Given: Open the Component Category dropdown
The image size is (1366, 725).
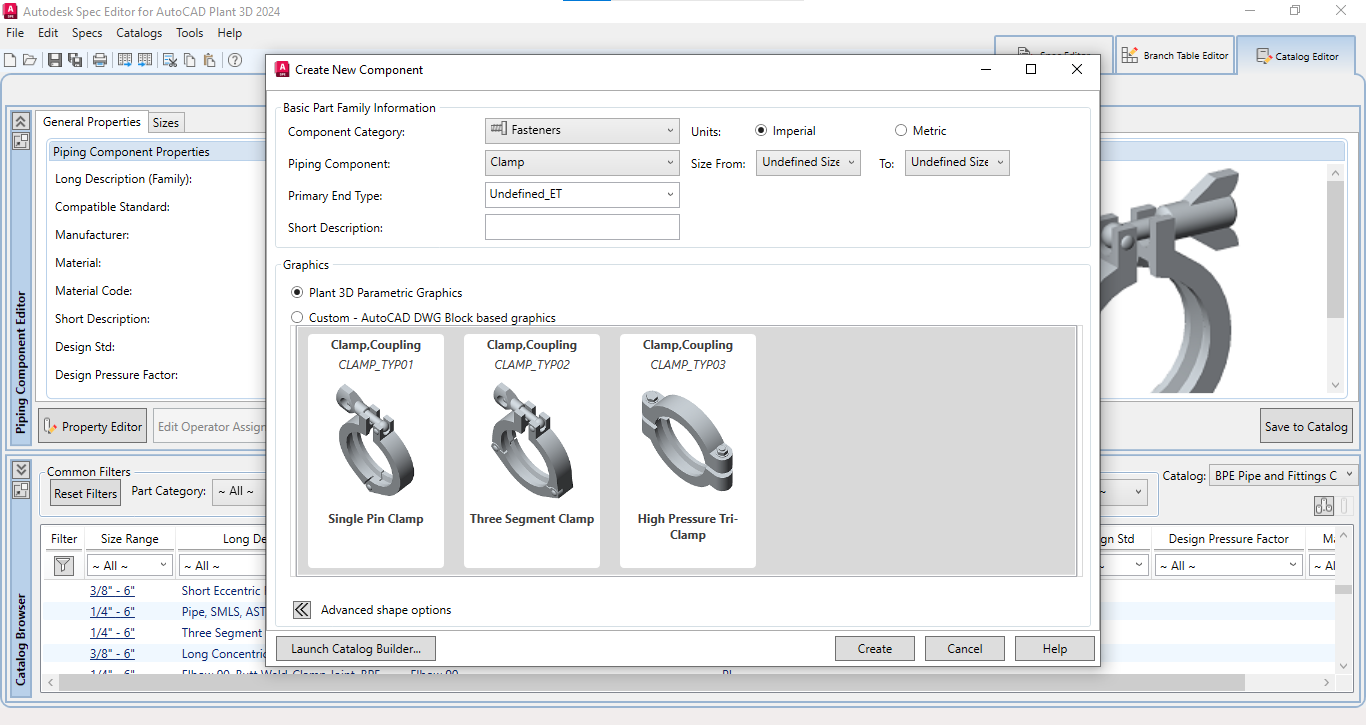Looking at the screenshot, I should click(582, 130).
